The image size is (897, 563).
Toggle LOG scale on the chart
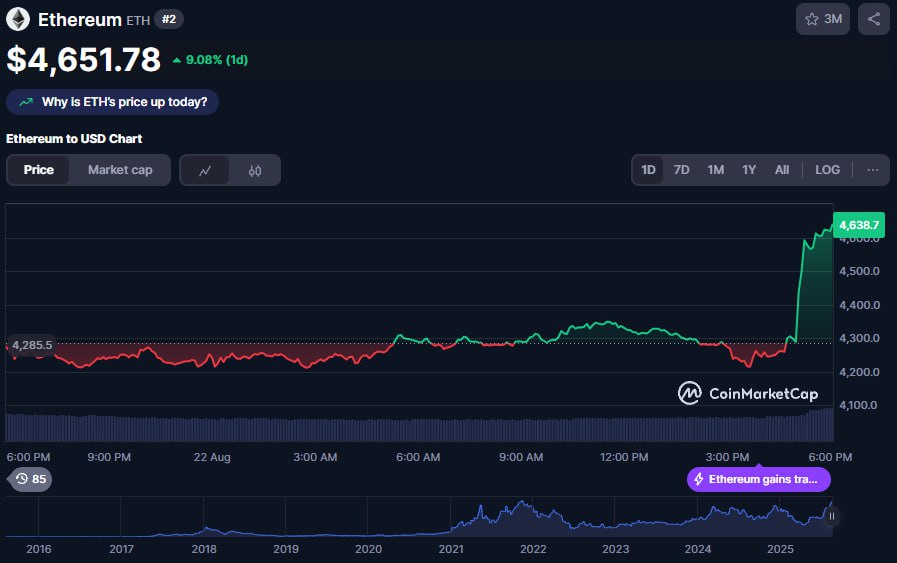click(x=827, y=170)
